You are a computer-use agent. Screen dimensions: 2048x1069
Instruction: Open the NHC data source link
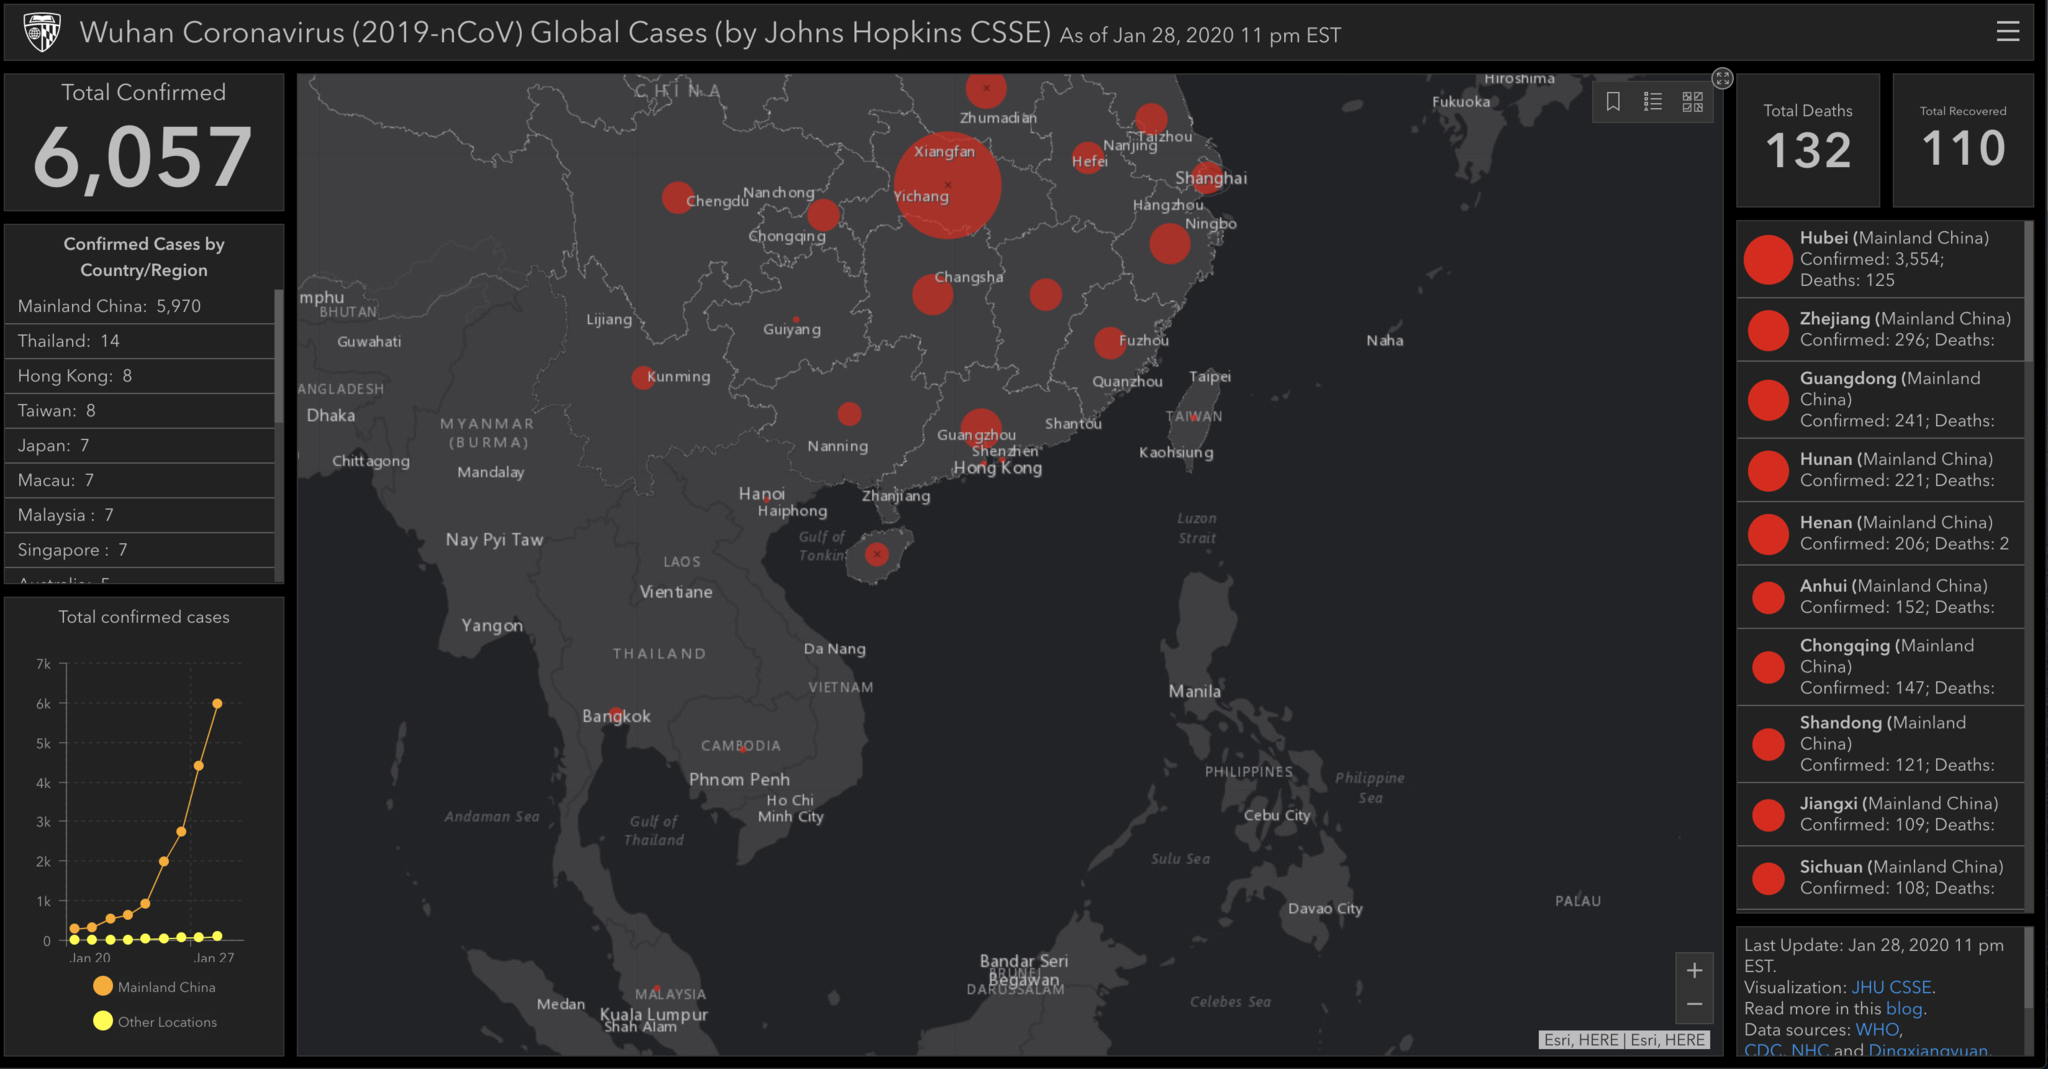[1809, 1050]
